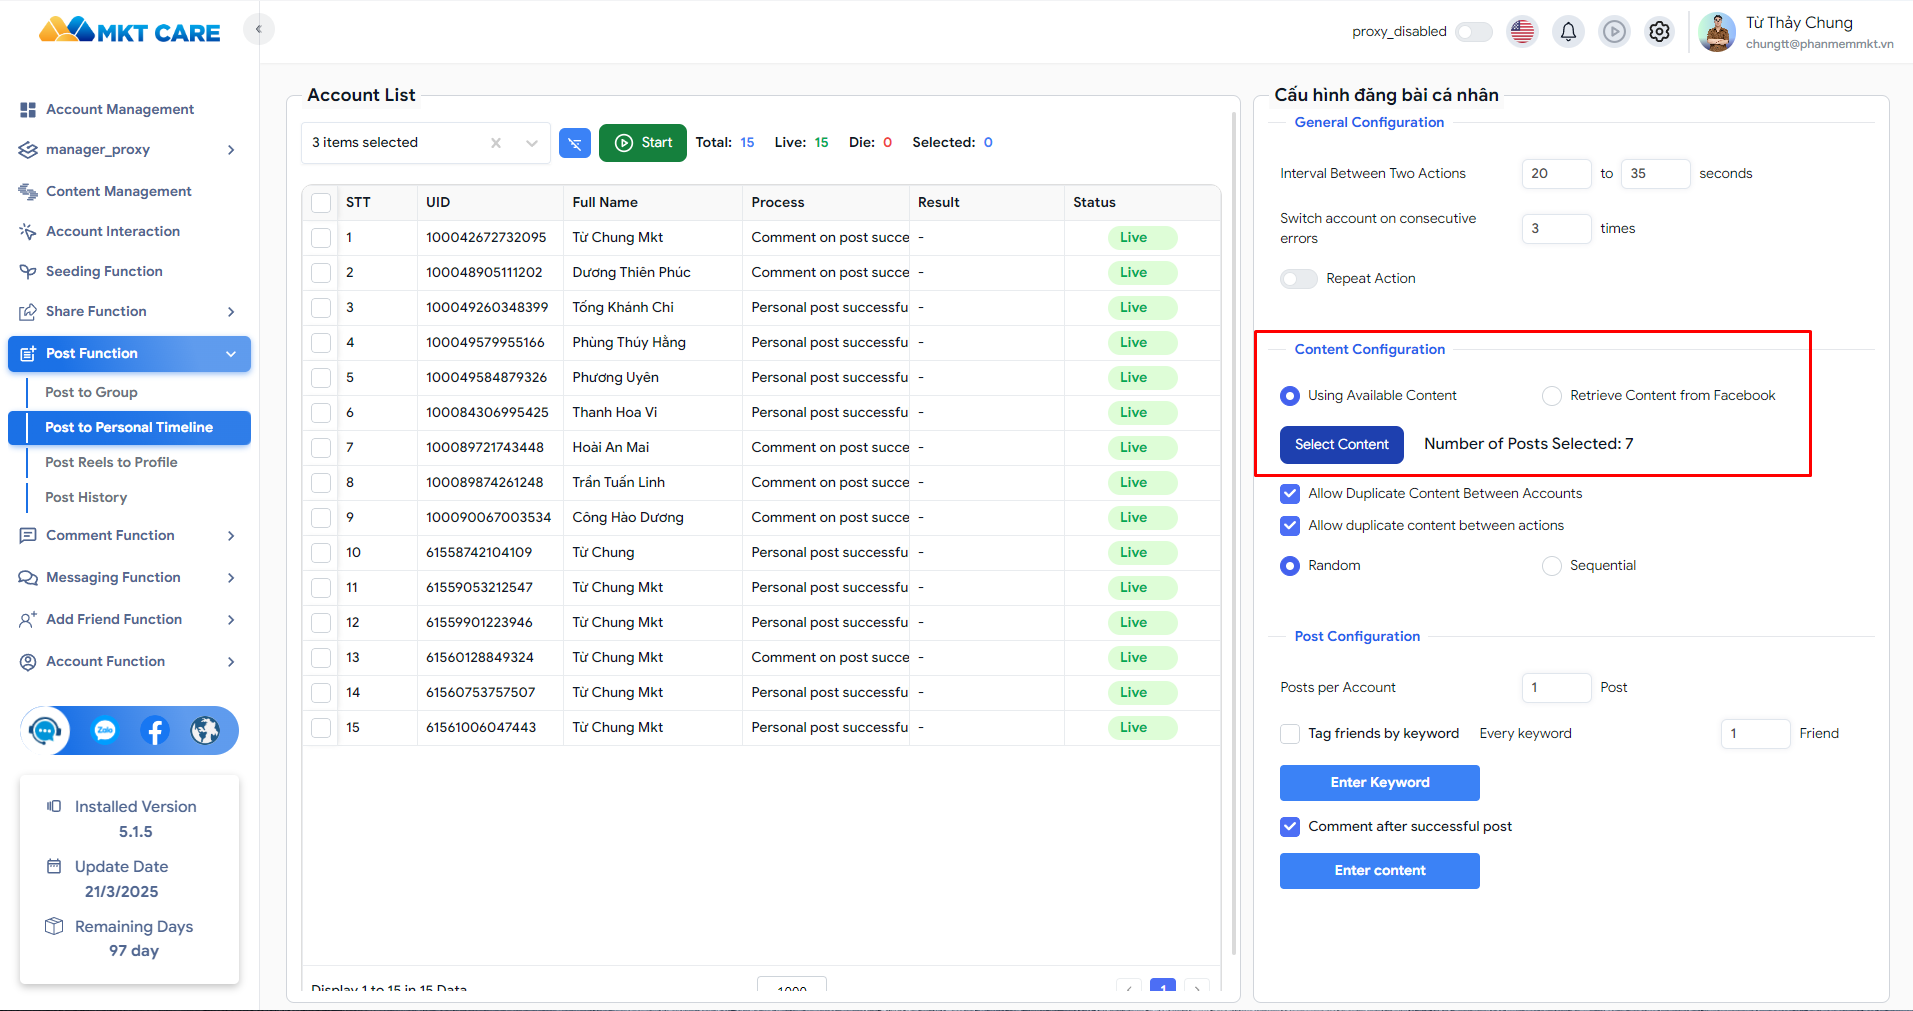
Task: Open the Facebook icon in sidebar
Action: pos(155,731)
